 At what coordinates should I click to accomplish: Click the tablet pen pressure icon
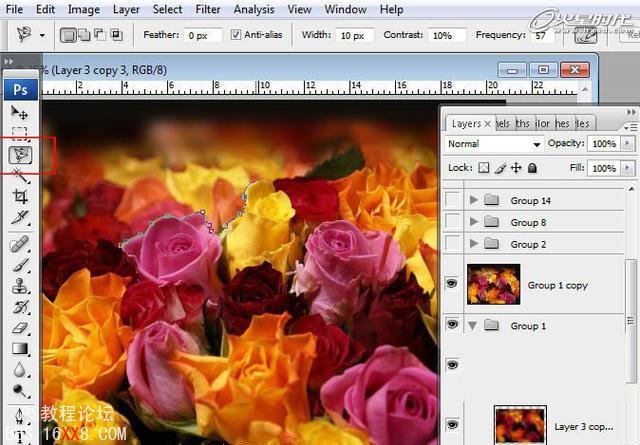[x=586, y=36]
